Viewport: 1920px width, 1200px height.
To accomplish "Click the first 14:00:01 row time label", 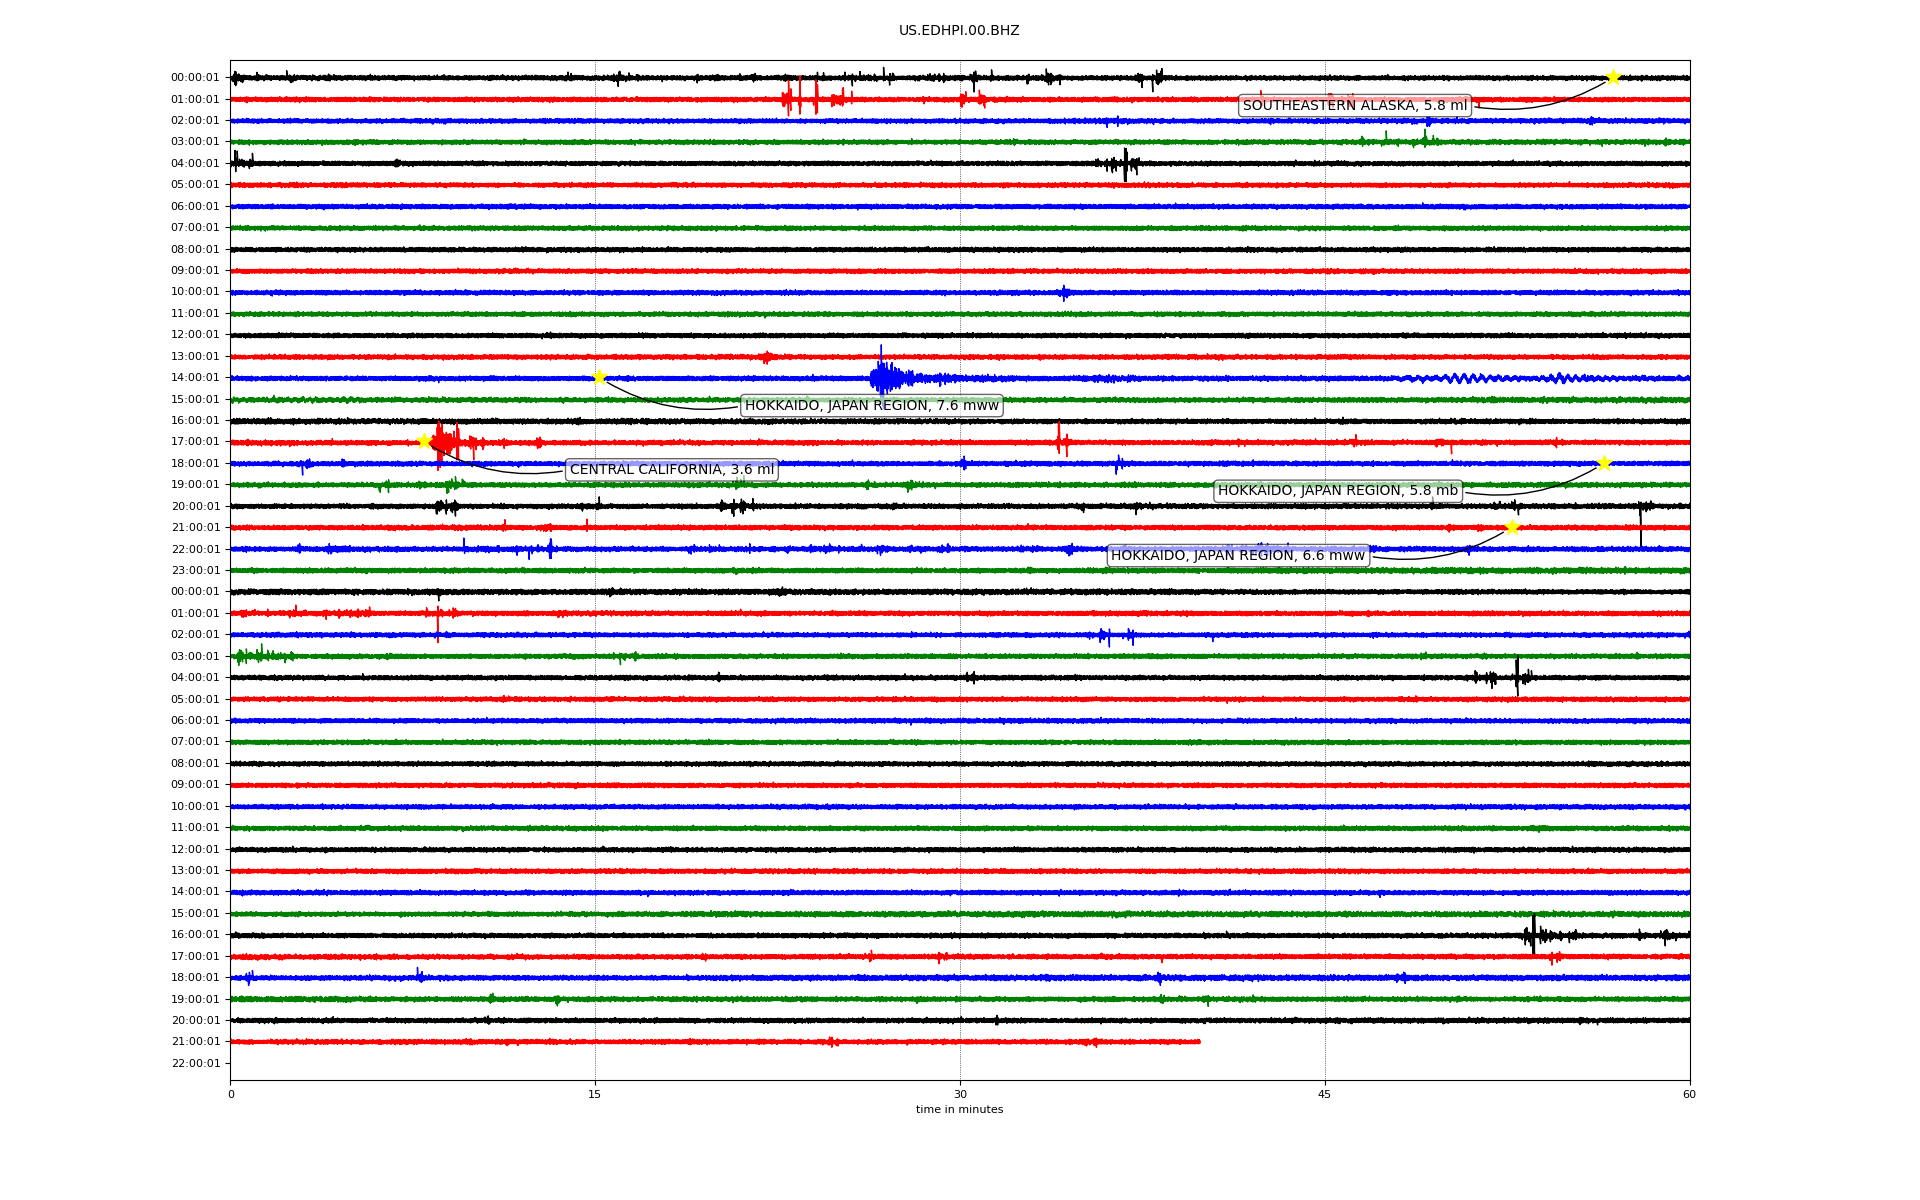I will tap(195, 378).
